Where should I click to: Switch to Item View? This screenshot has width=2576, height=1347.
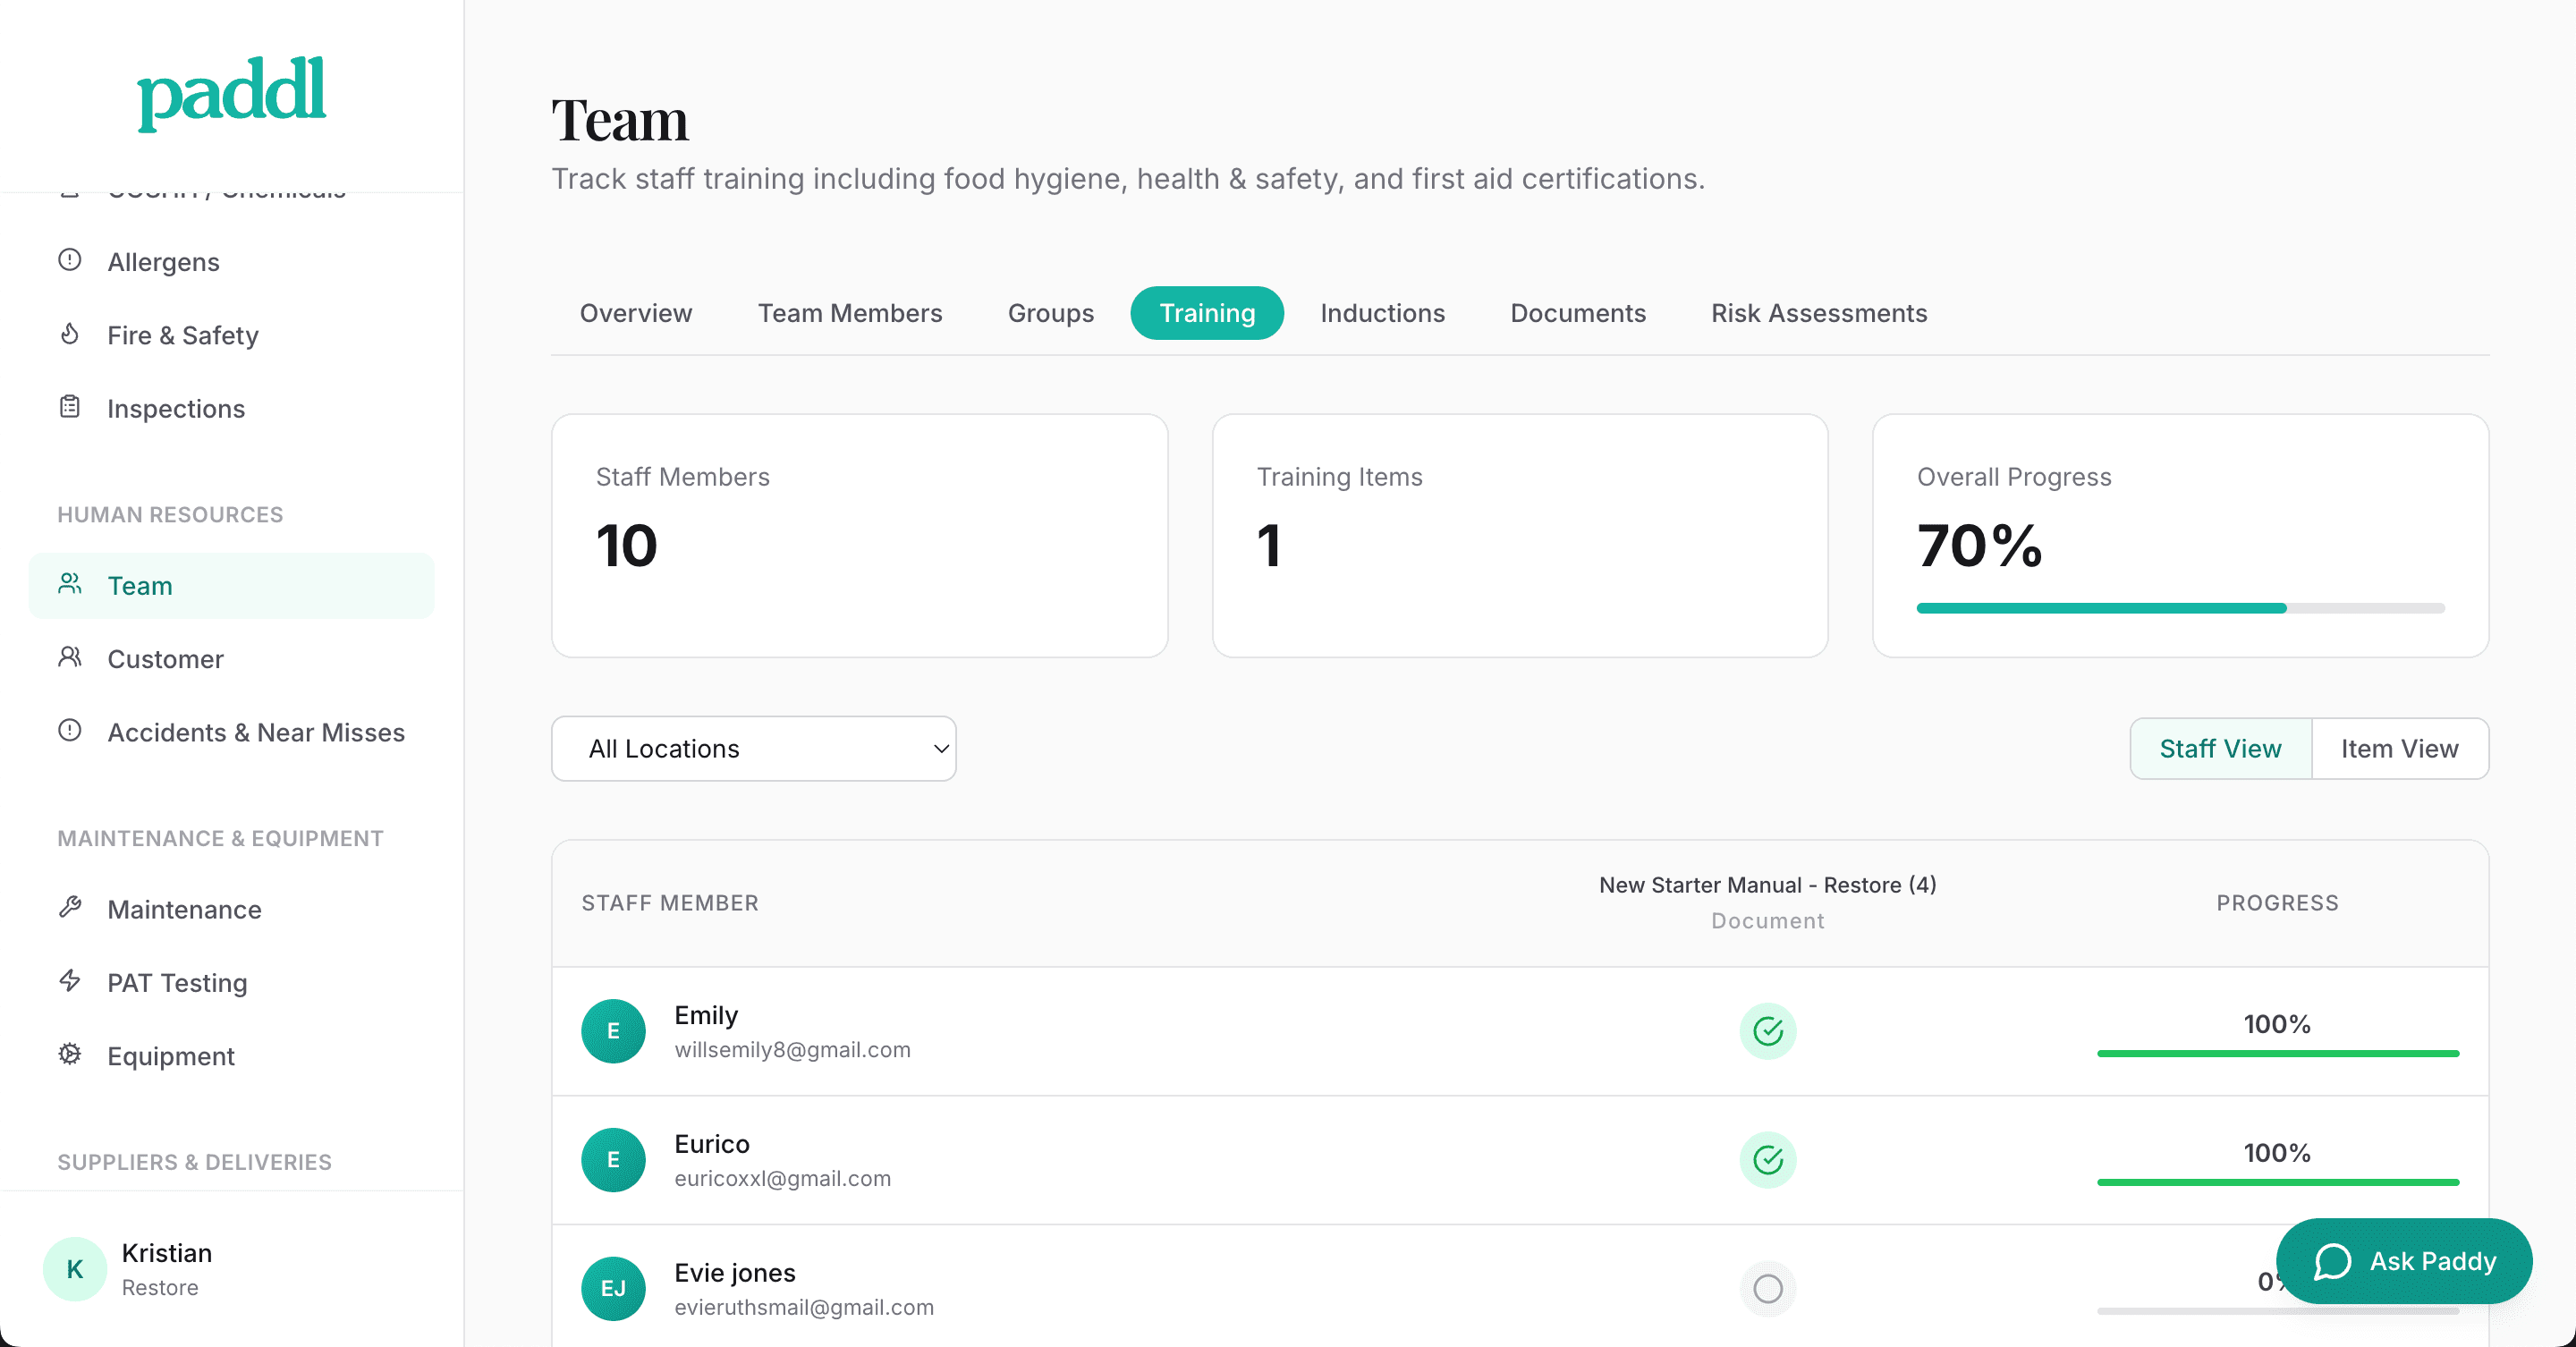coord(2400,748)
